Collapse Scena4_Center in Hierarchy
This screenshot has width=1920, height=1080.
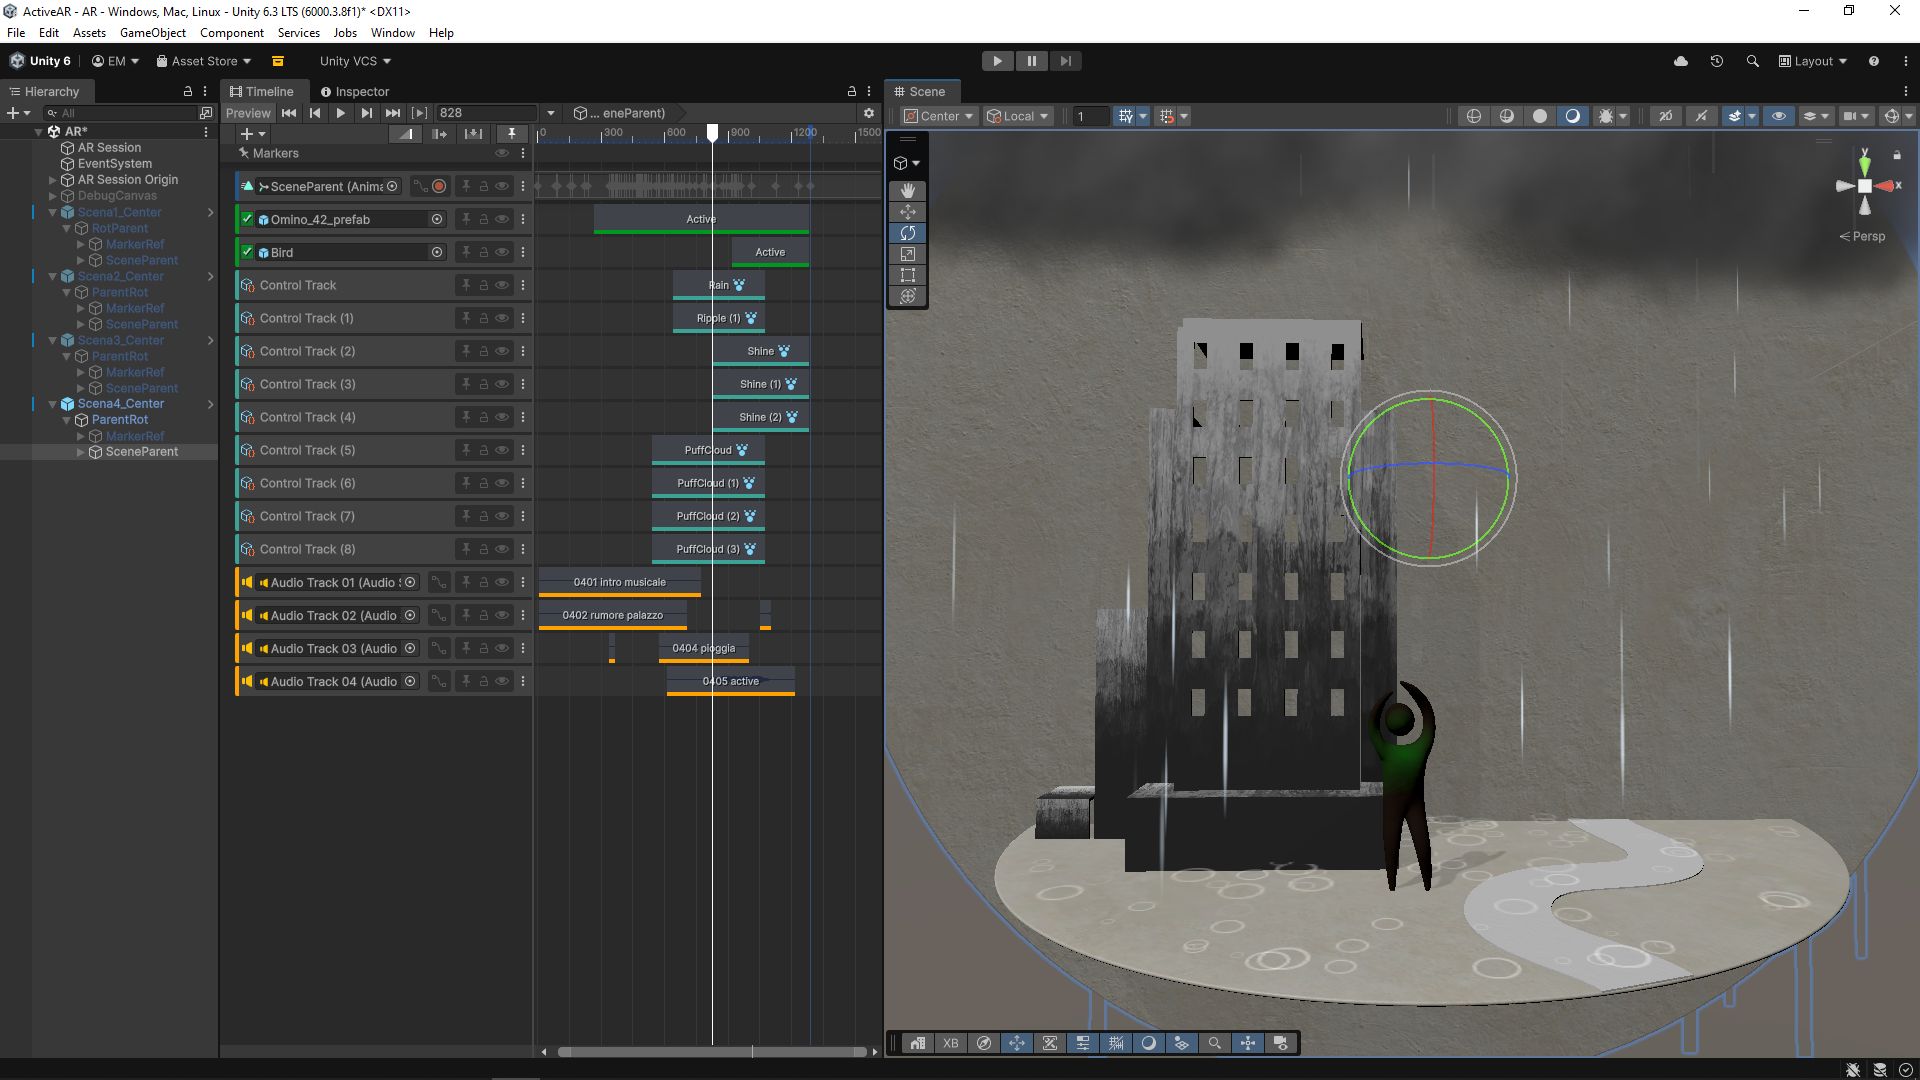click(x=52, y=404)
